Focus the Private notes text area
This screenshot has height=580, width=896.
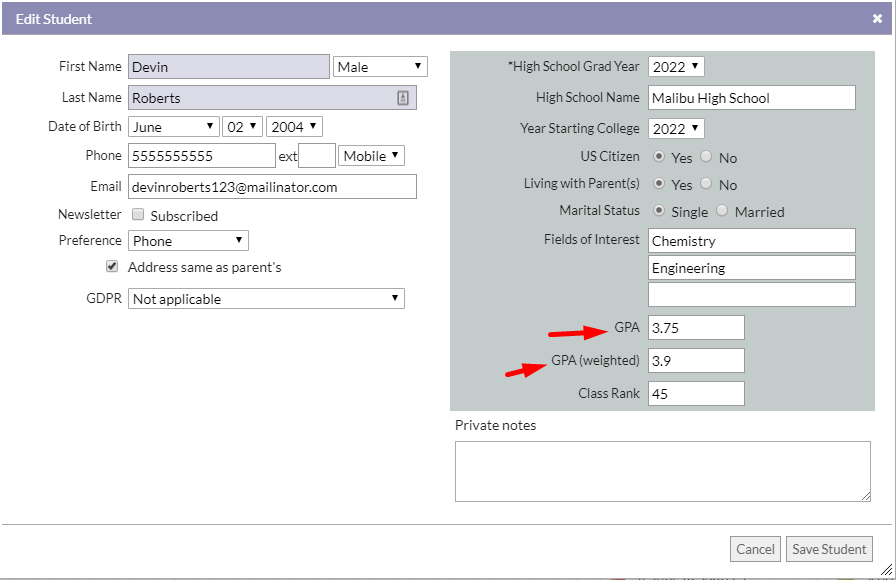point(663,471)
